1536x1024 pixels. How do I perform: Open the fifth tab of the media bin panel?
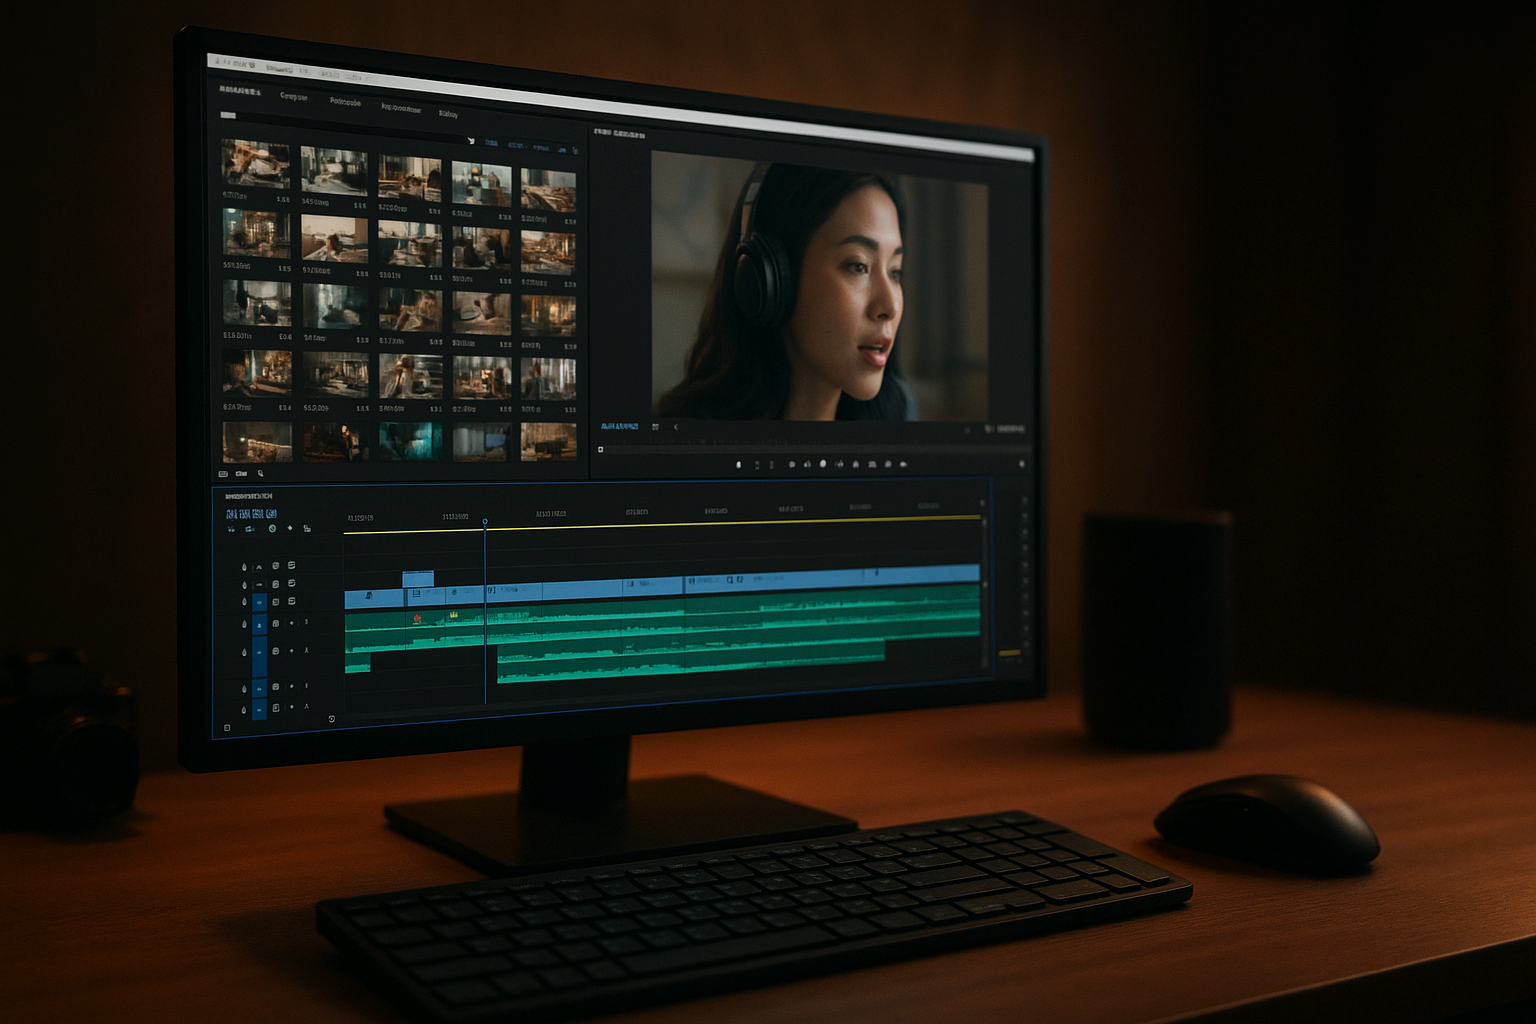click(448, 114)
